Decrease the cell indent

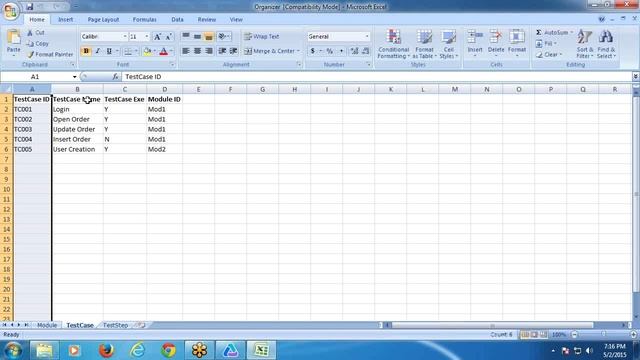pyautogui.click(x=222, y=51)
